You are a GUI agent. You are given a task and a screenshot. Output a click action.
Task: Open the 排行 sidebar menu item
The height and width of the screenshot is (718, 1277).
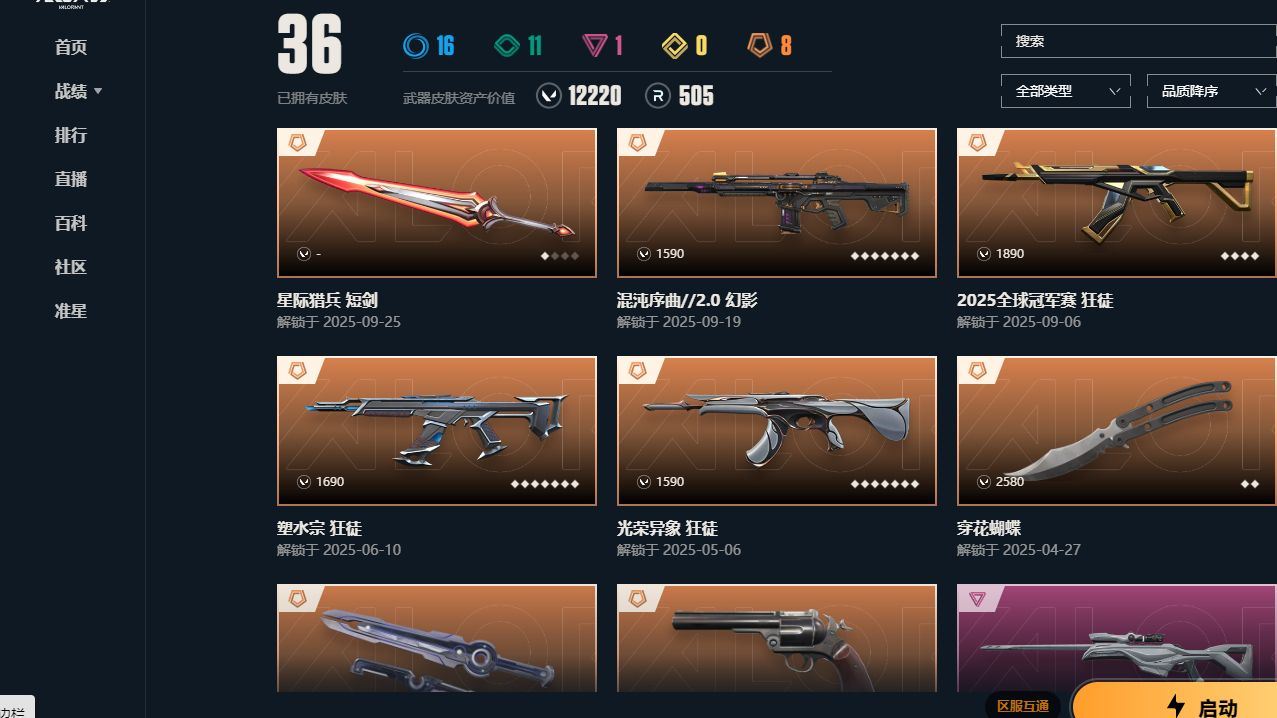(71, 135)
